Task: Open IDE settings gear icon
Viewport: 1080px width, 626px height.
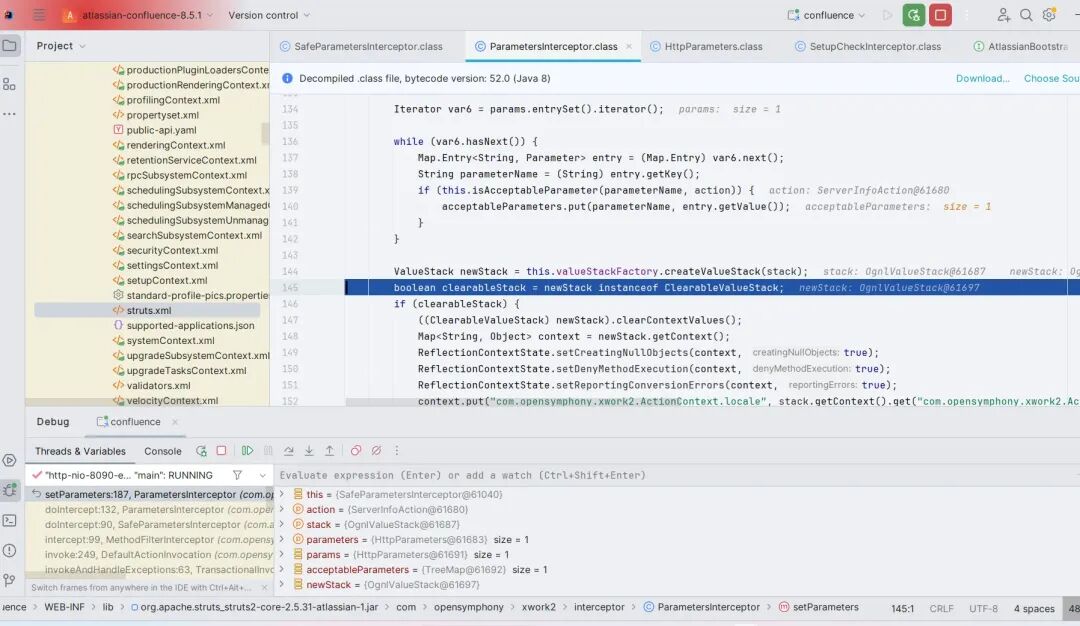Action: [x=1049, y=15]
